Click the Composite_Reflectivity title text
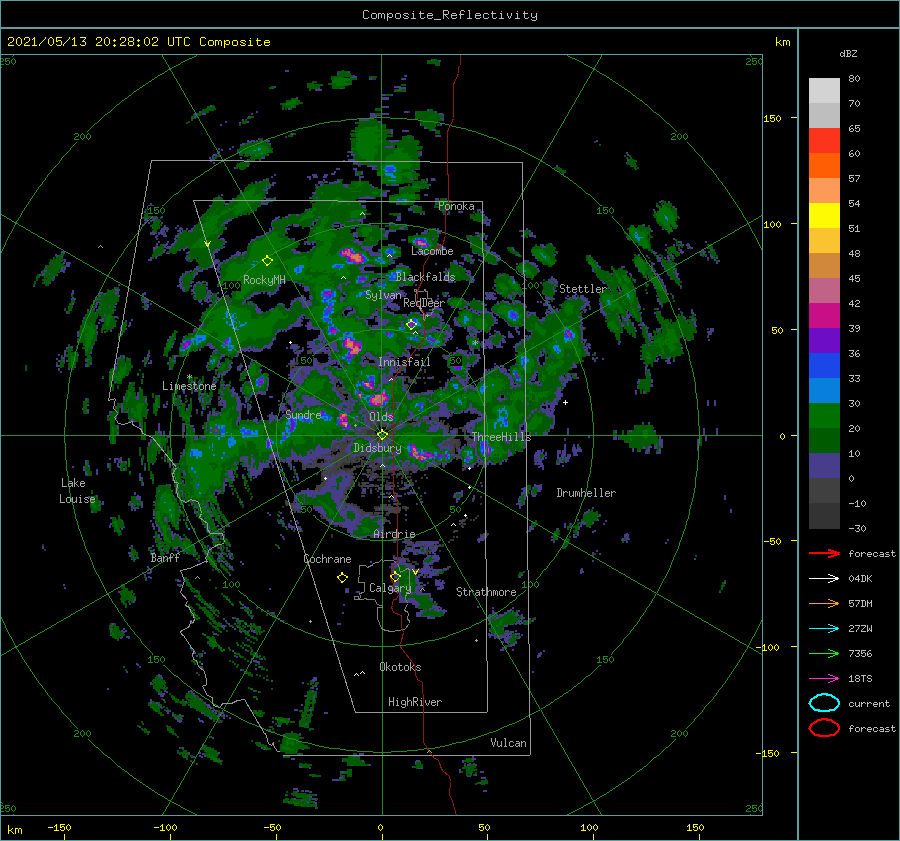Viewport: 900px width, 841px height. 450,15
